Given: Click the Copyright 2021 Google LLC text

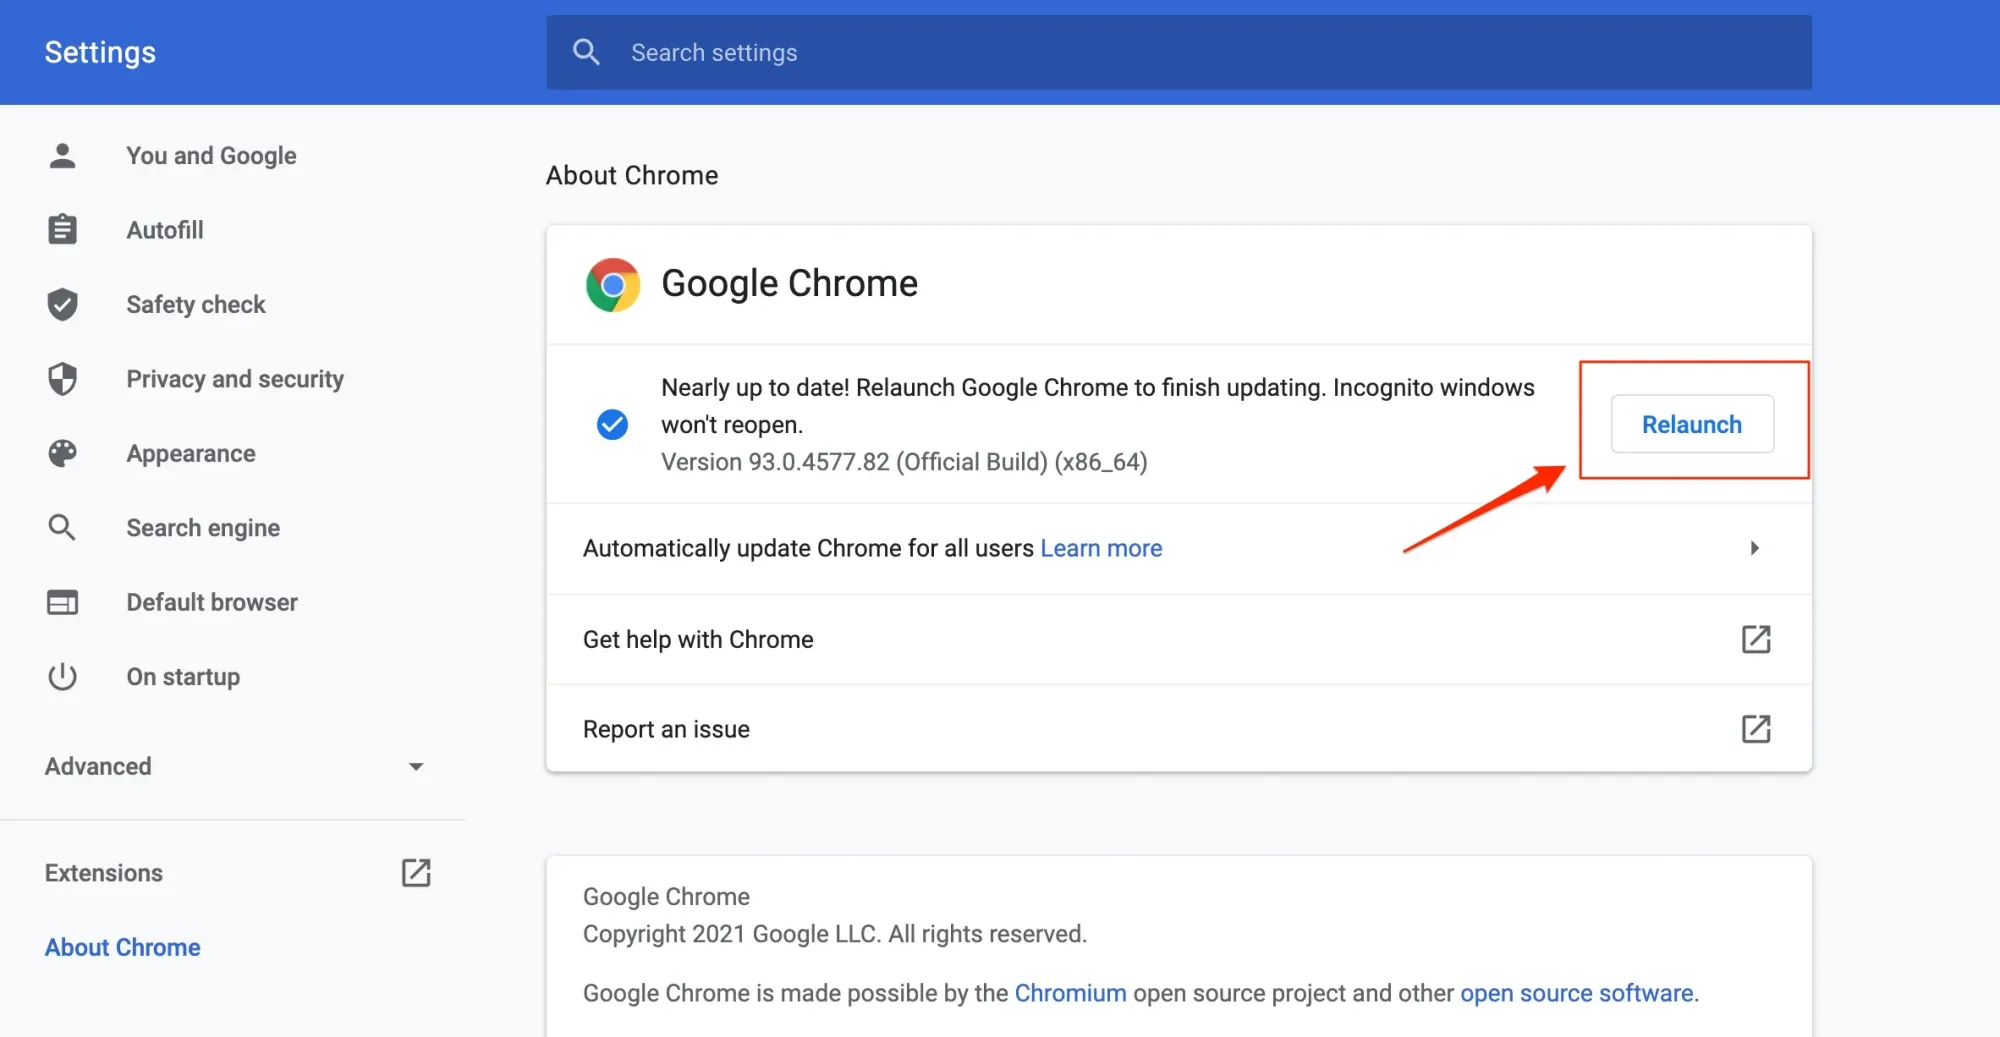Looking at the screenshot, I should (x=835, y=934).
